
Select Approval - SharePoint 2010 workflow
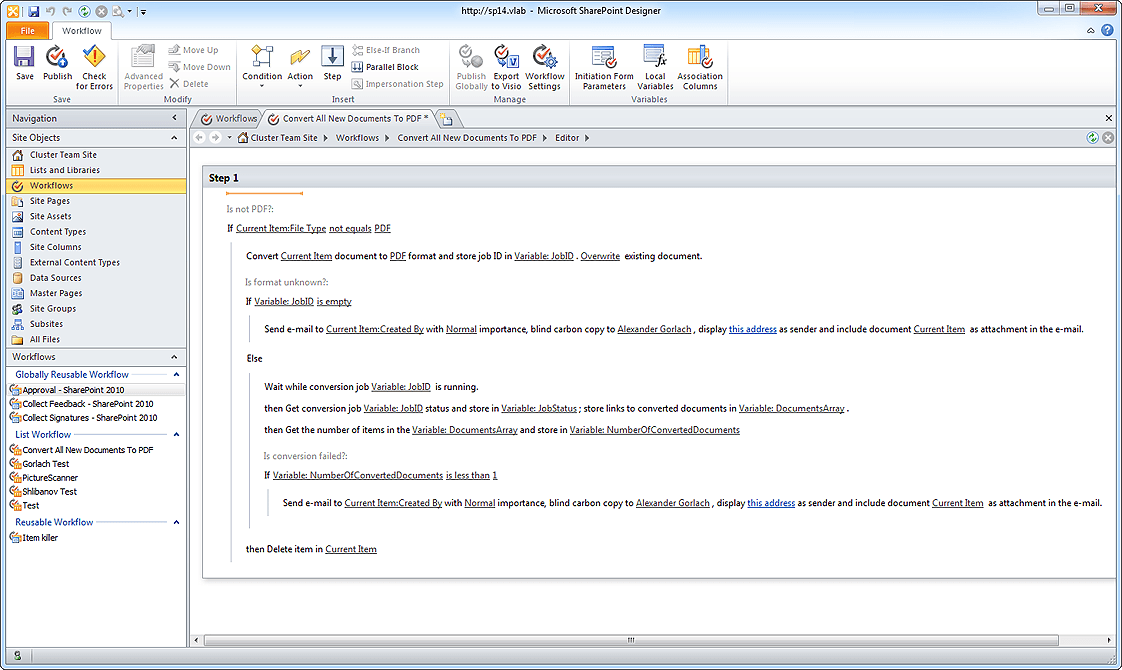tap(96, 390)
